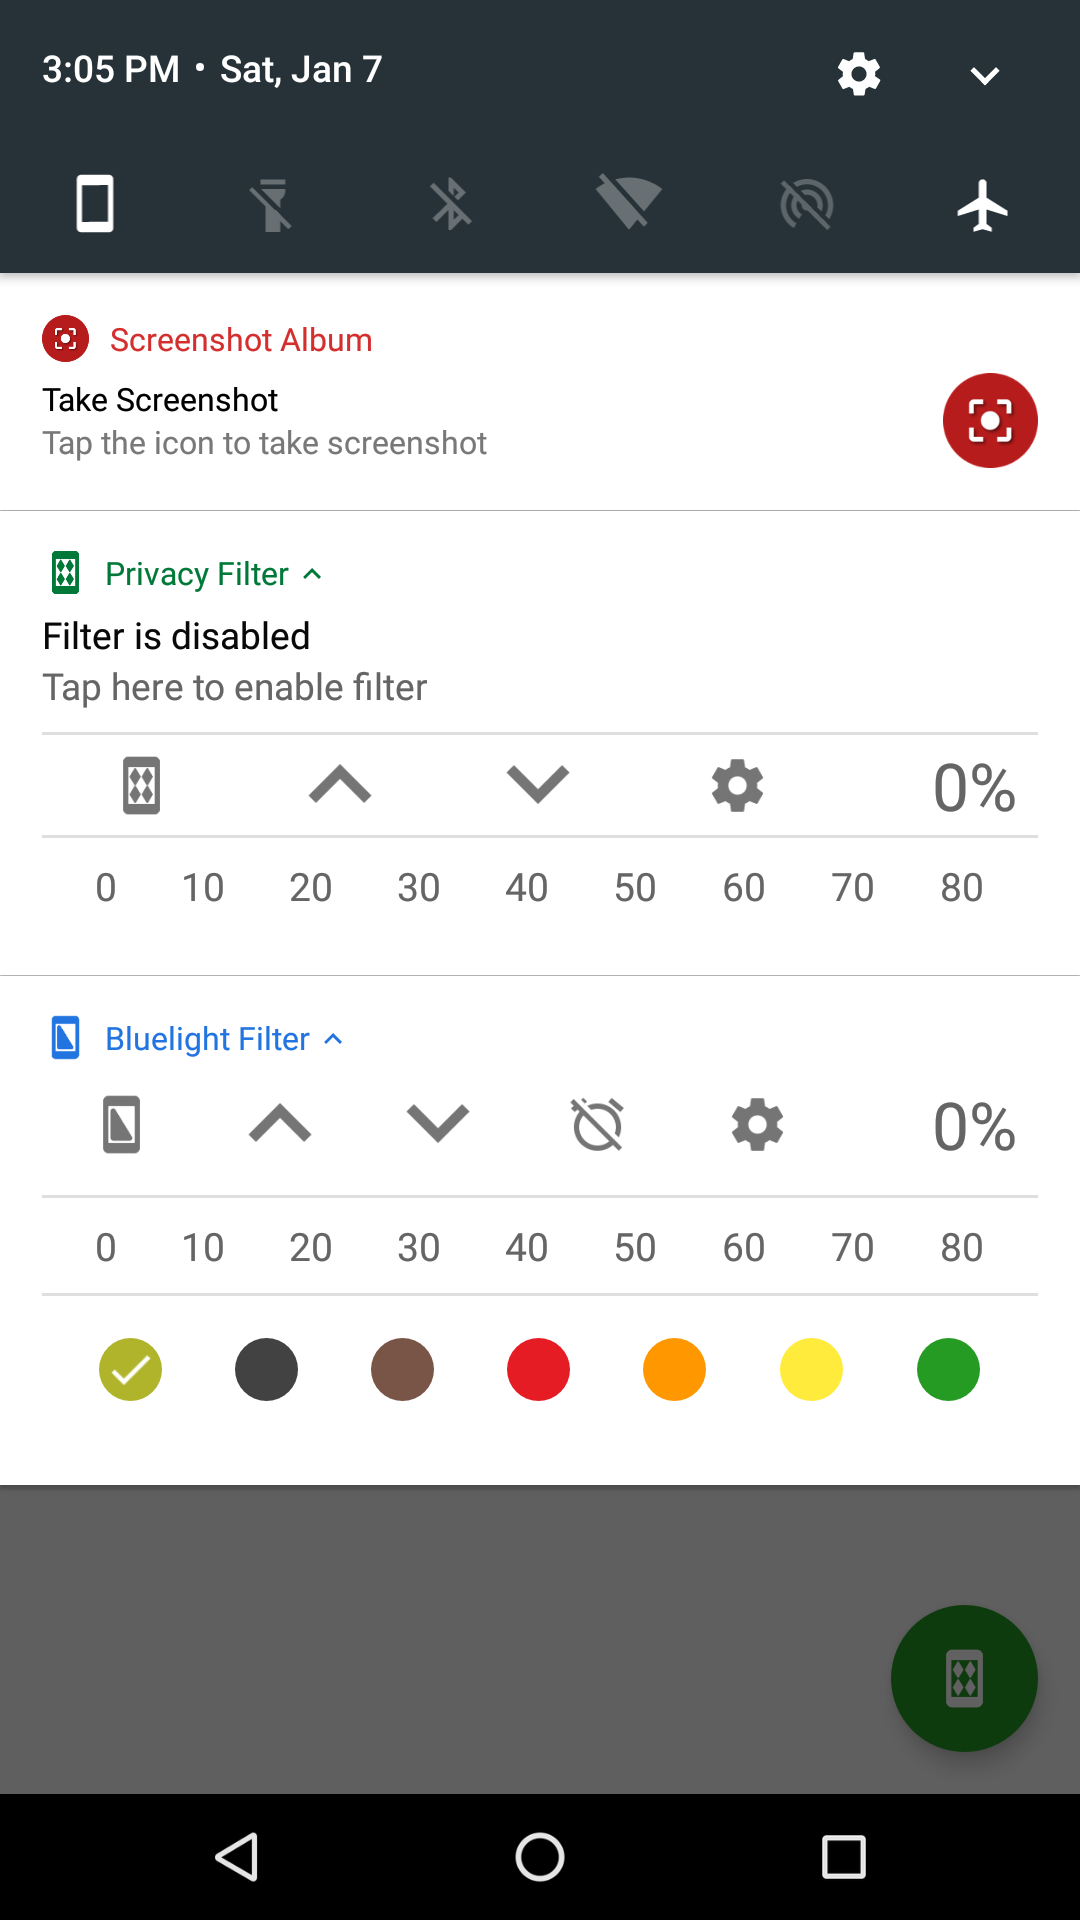
Task: Collapse the Privacy Filter notification
Action: tap(312, 574)
